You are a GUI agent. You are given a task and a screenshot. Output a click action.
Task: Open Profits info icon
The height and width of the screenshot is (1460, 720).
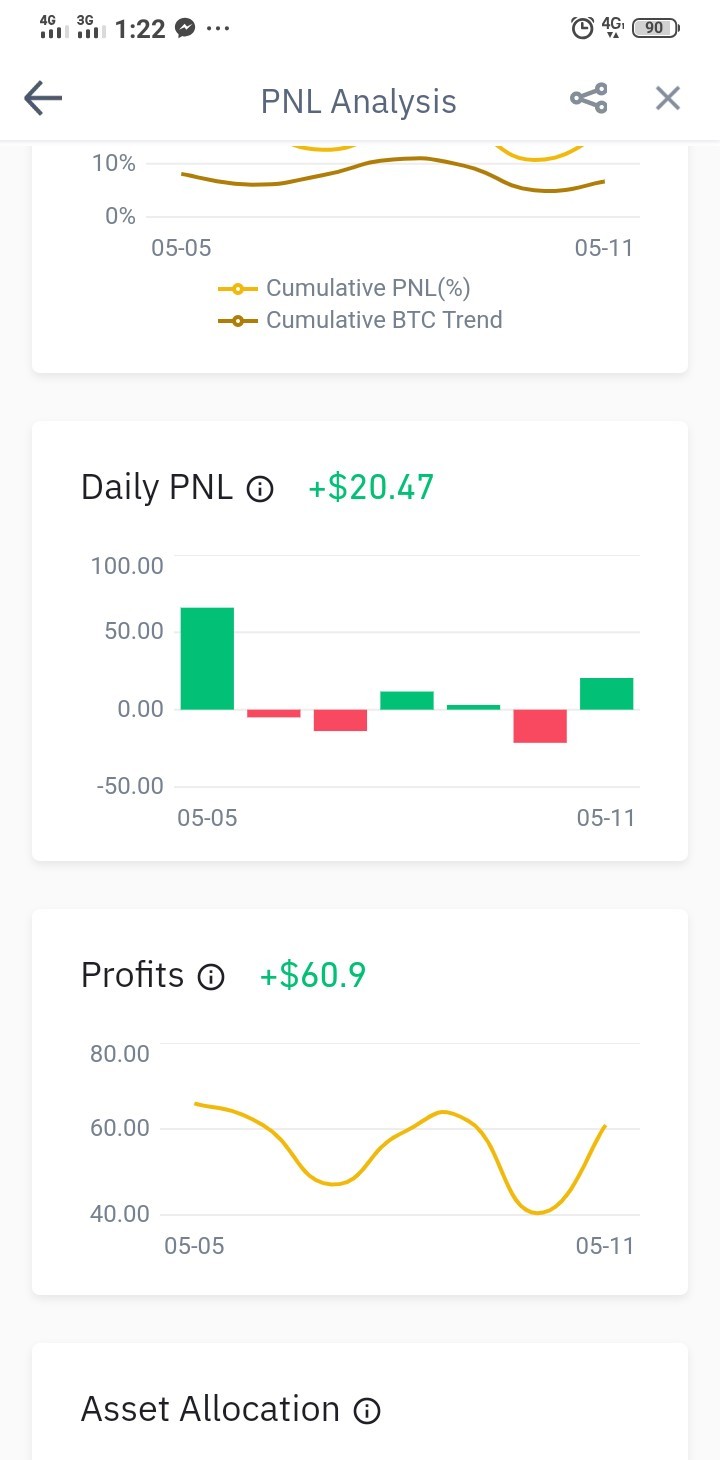211,977
